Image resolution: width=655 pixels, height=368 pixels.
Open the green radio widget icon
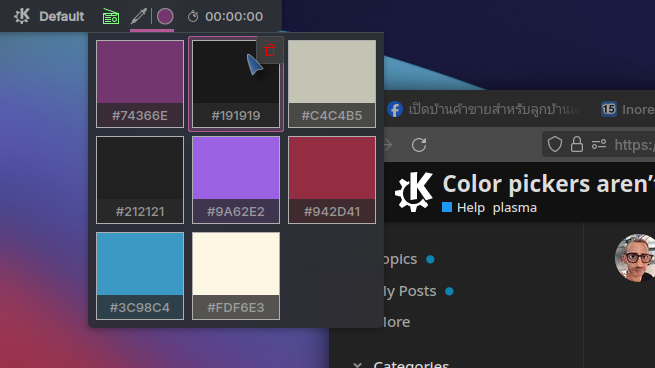(111, 16)
